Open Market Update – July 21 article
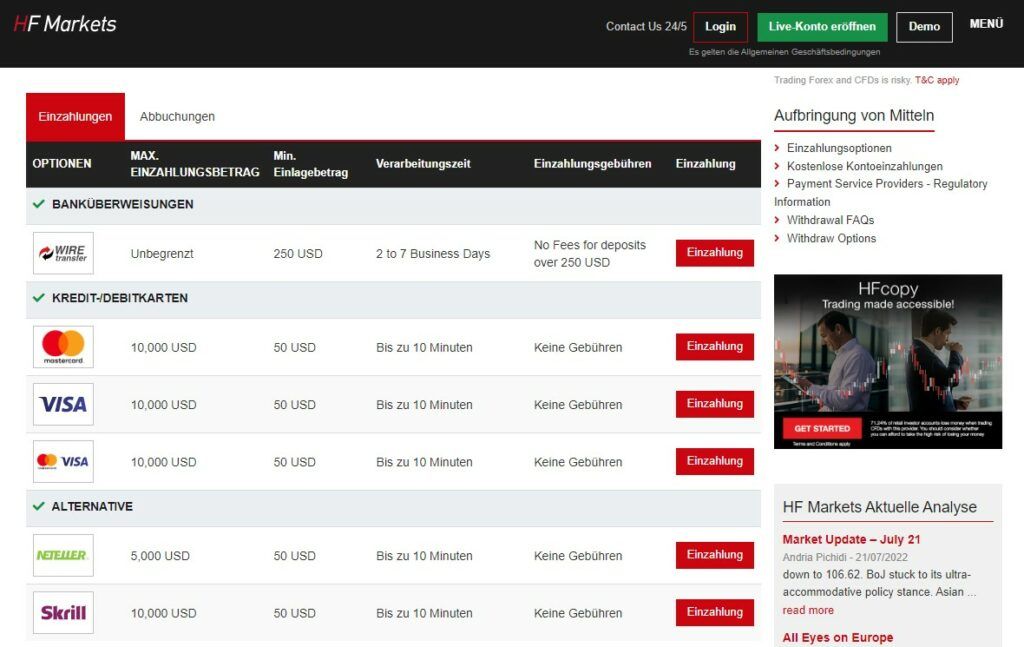The height and width of the screenshot is (647, 1024). point(851,539)
